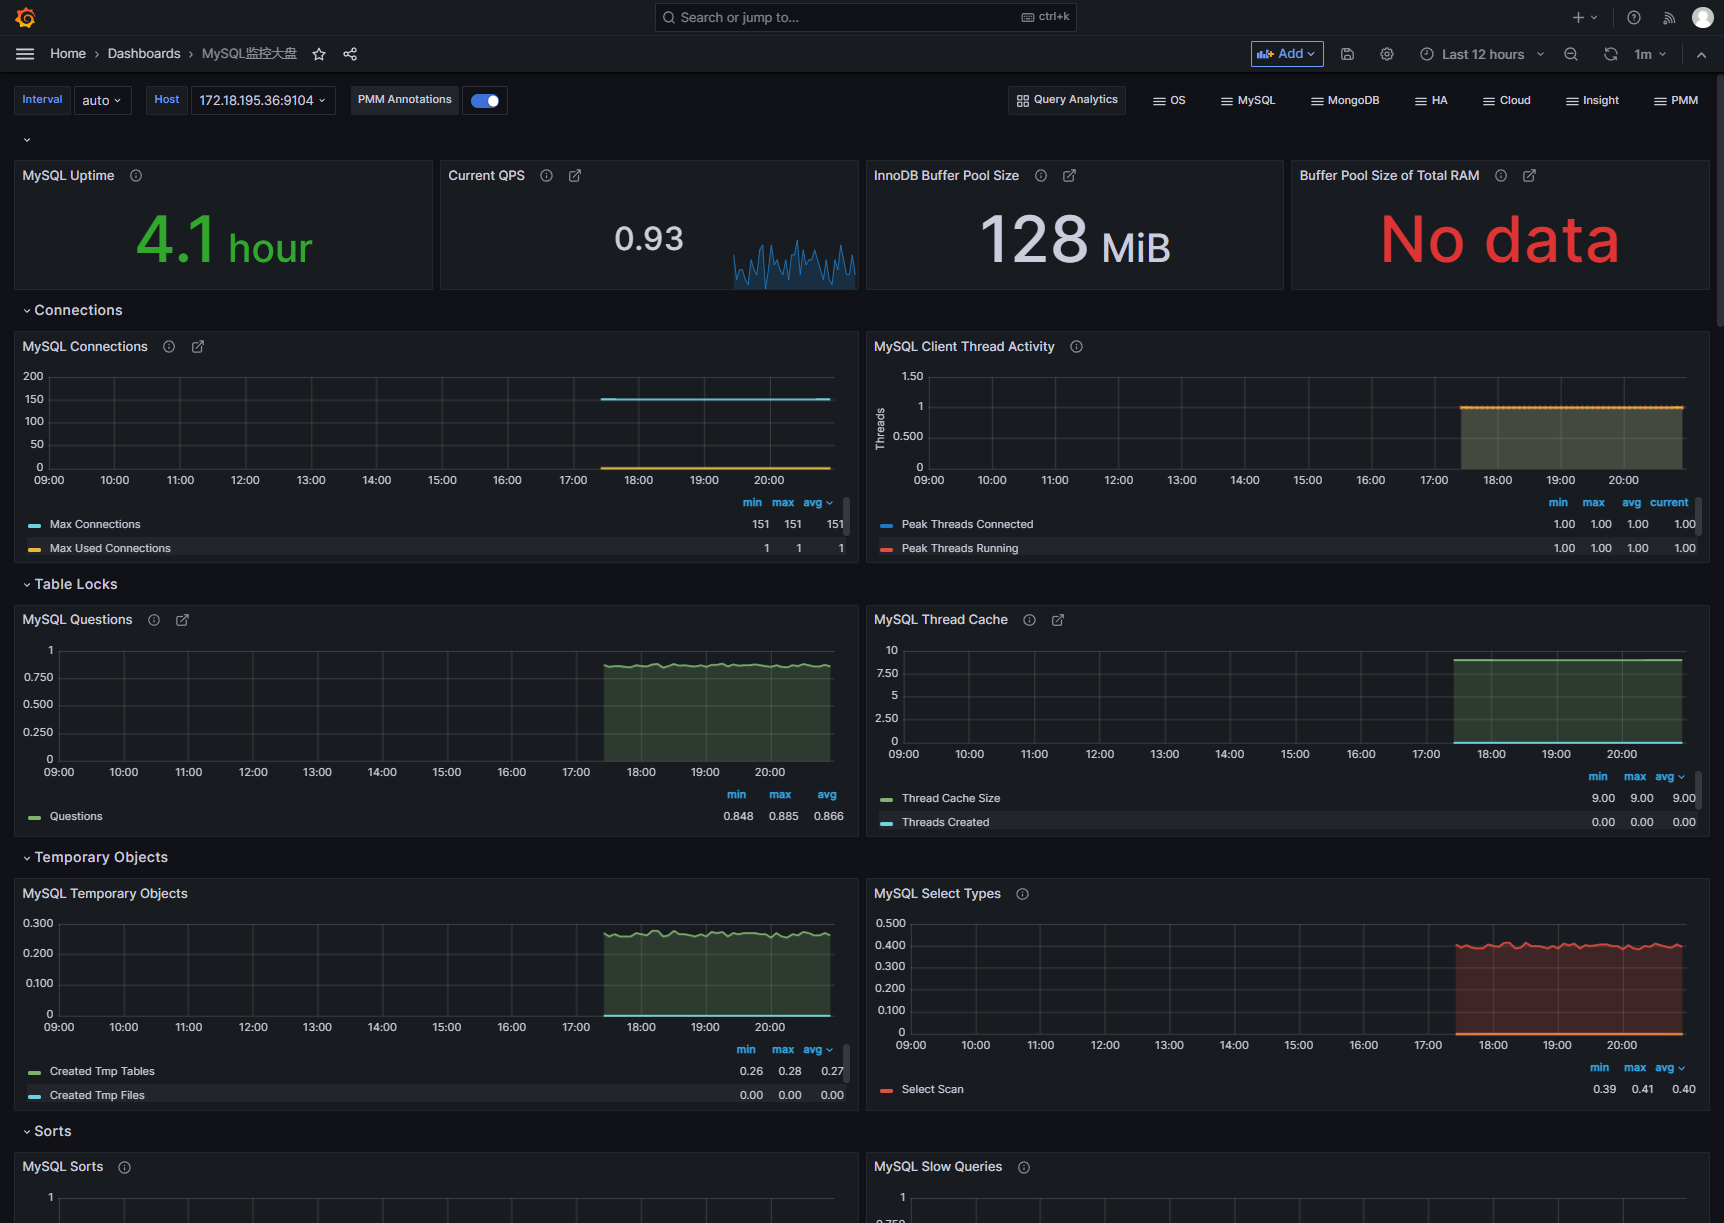Toggle Peak Threads Running series
The height and width of the screenshot is (1223, 1724).
point(960,548)
